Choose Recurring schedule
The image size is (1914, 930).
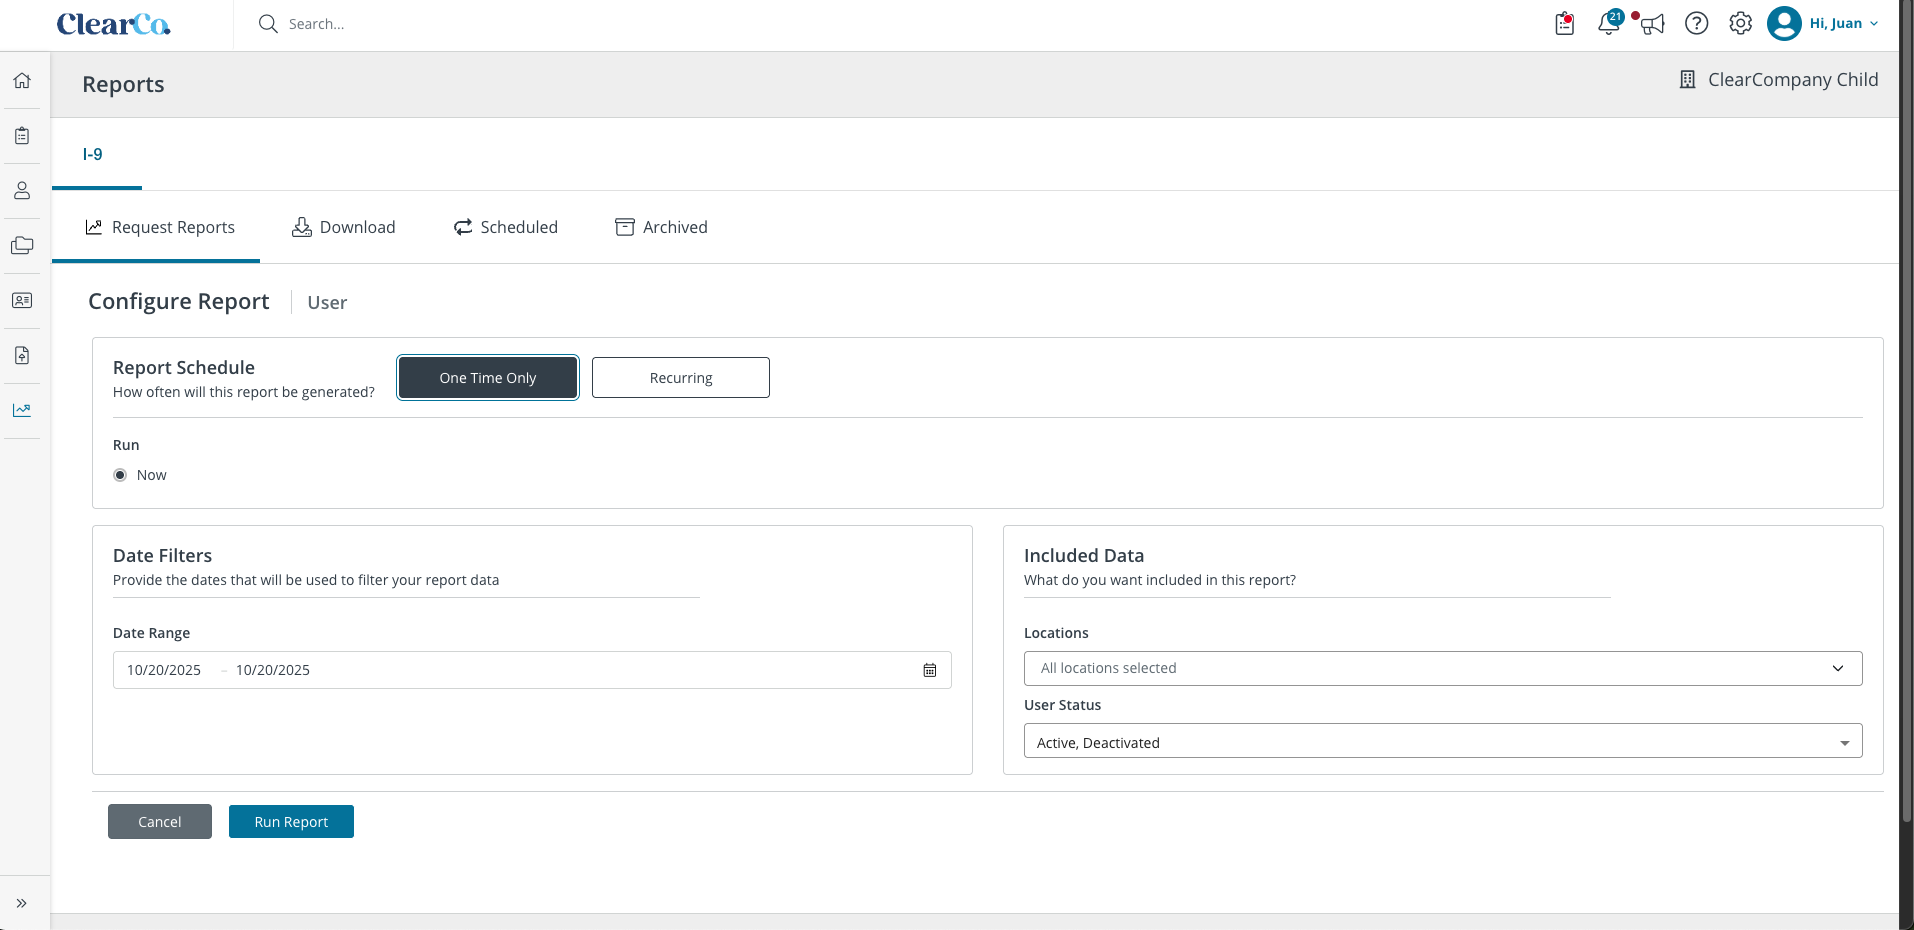coord(681,378)
